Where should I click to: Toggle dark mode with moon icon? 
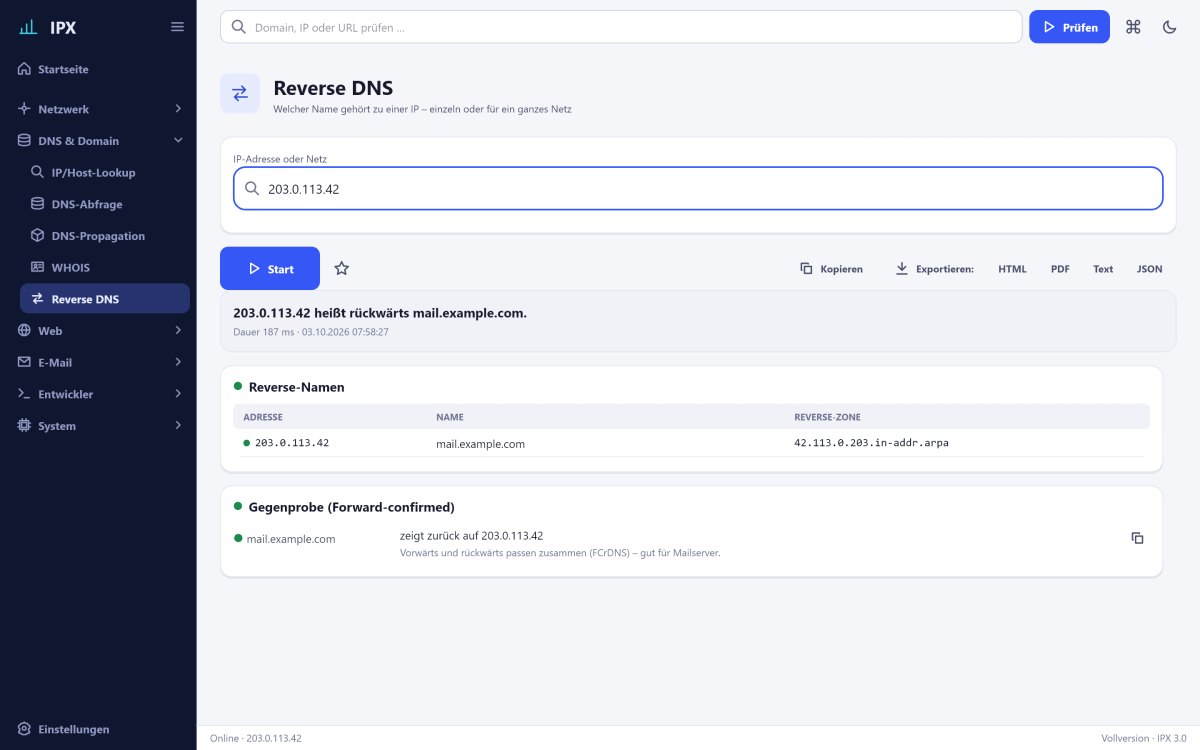pyautogui.click(x=1169, y=27)
